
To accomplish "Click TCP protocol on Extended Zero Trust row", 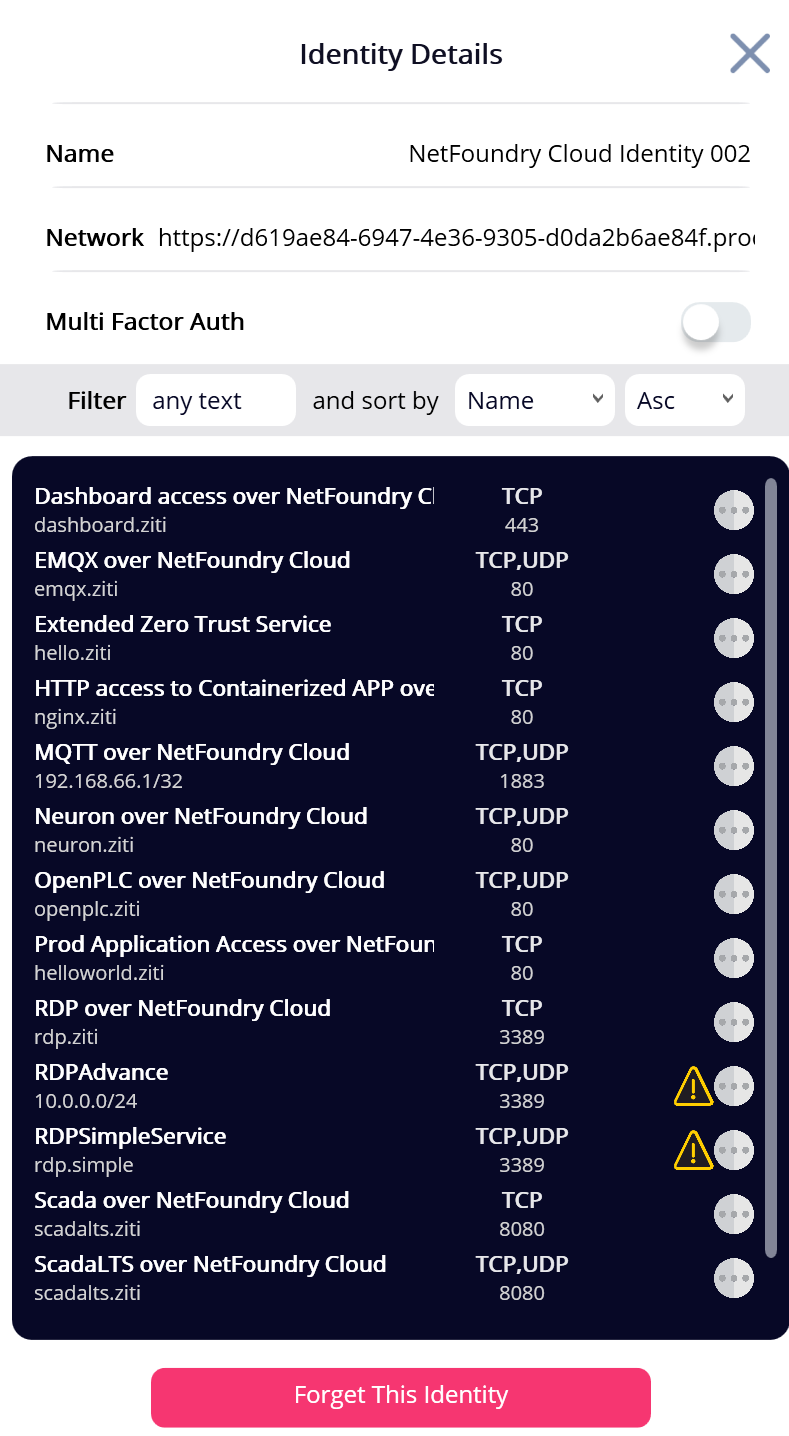I will tap(522, 624).
